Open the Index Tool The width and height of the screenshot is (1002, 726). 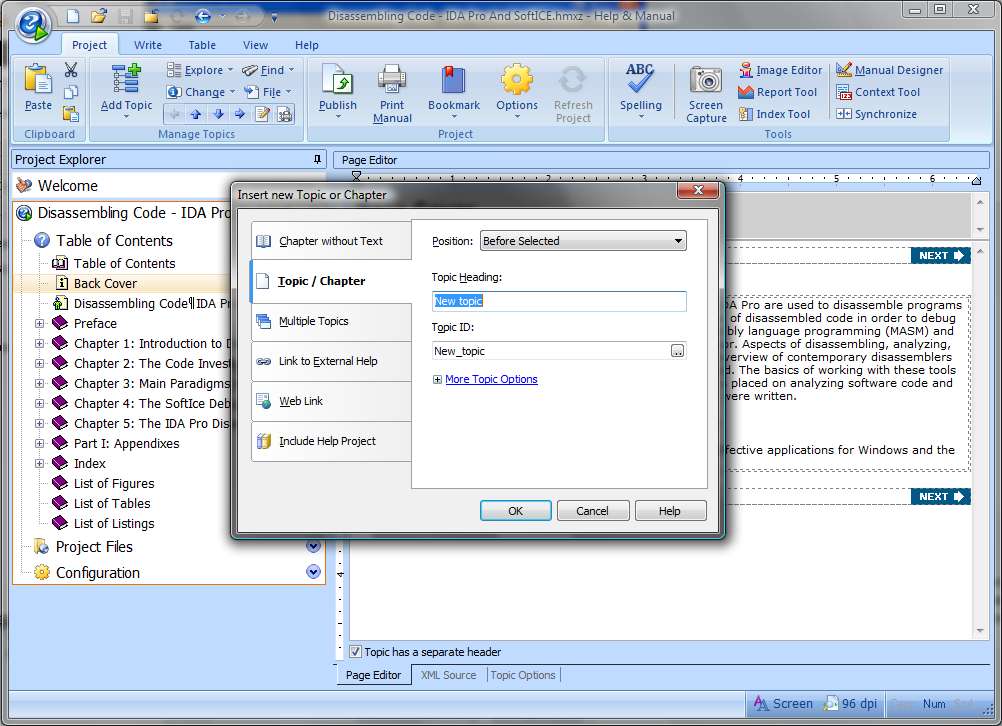click(774, 114)
